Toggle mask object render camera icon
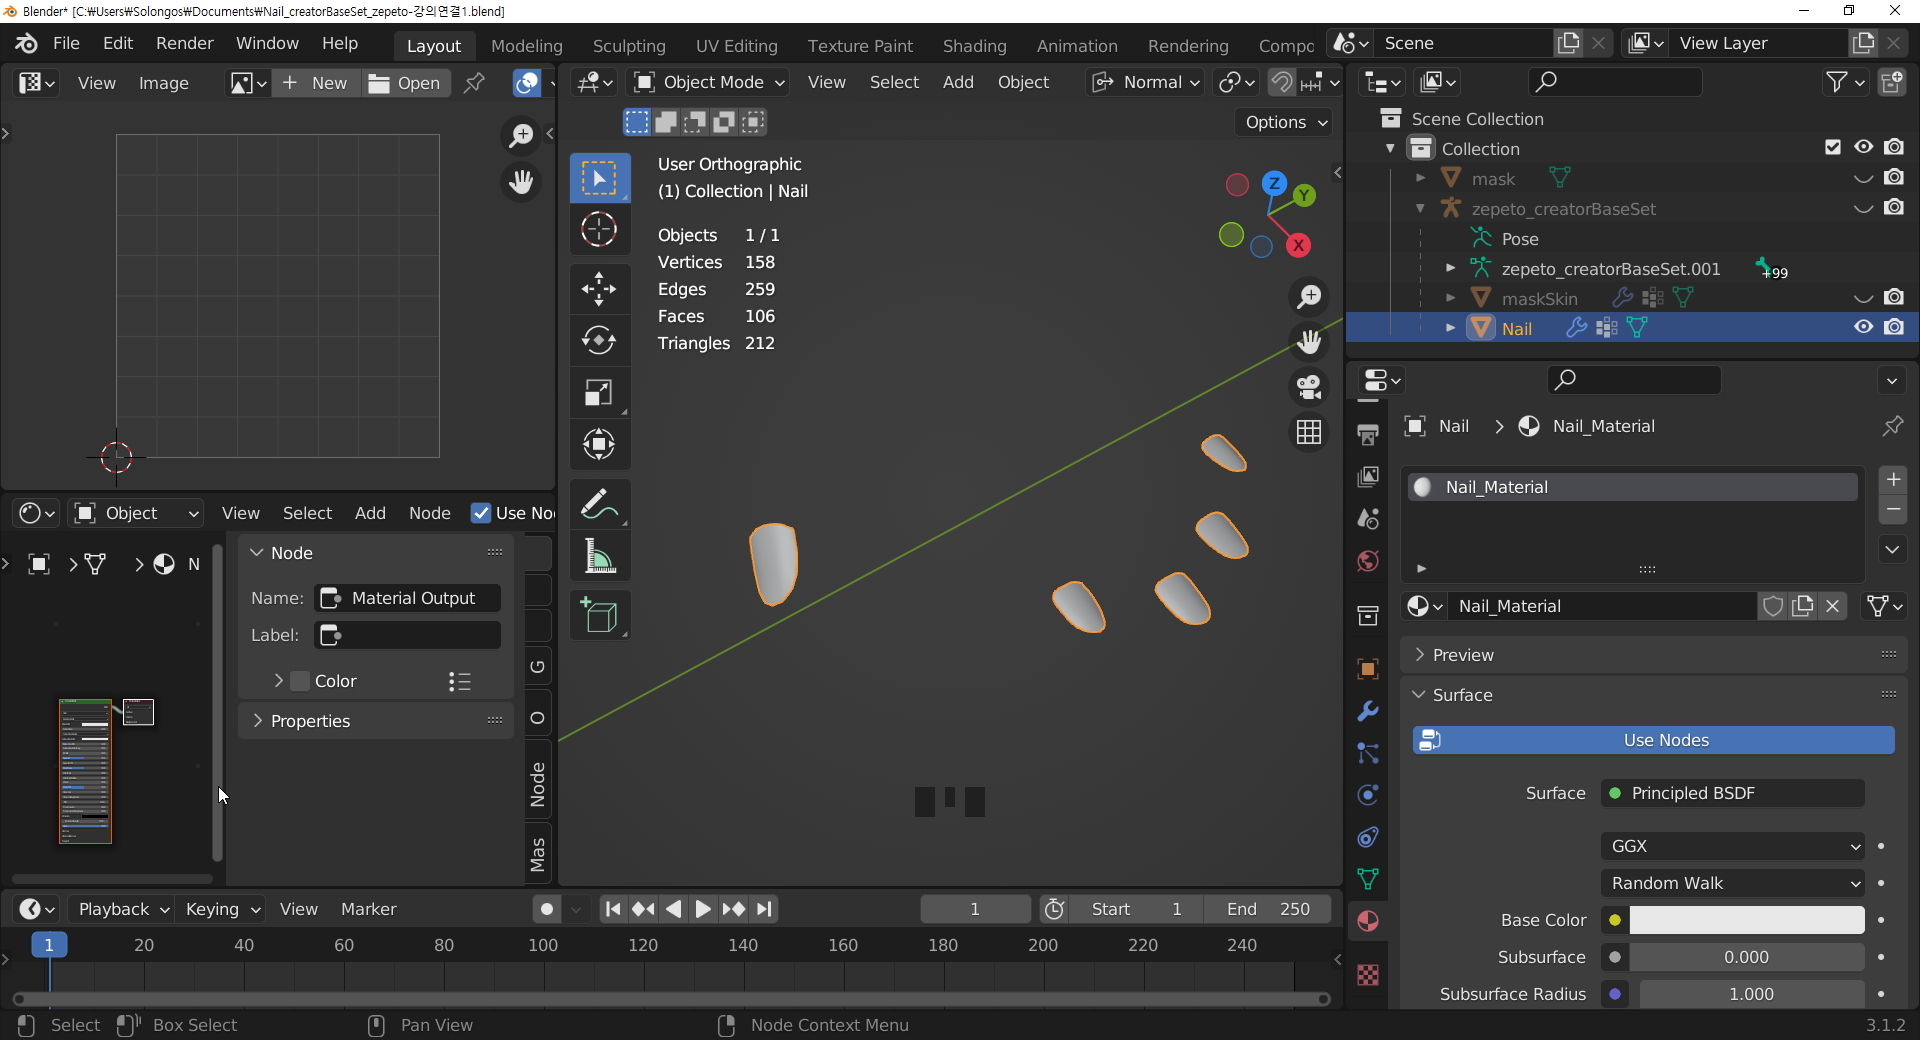The height and width of the screenshot is (1040, 1920). click(x=1894, y=177)
